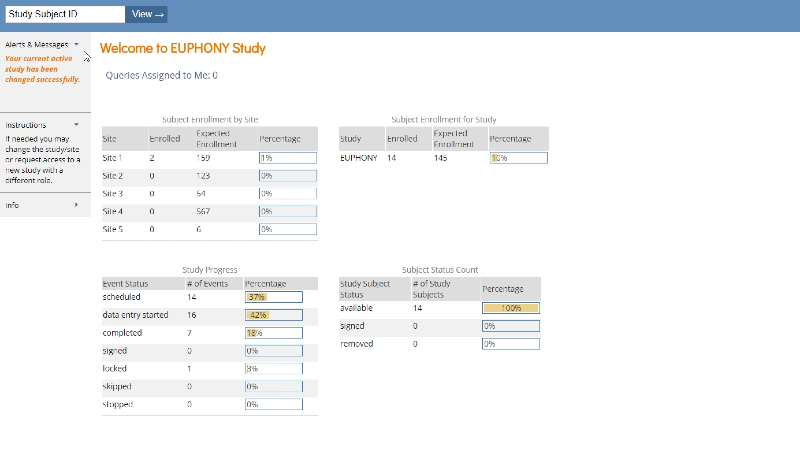Click the Welcome to EUPHONY Study heading
The width and height of the screenshot is (800, 450).
183,48
